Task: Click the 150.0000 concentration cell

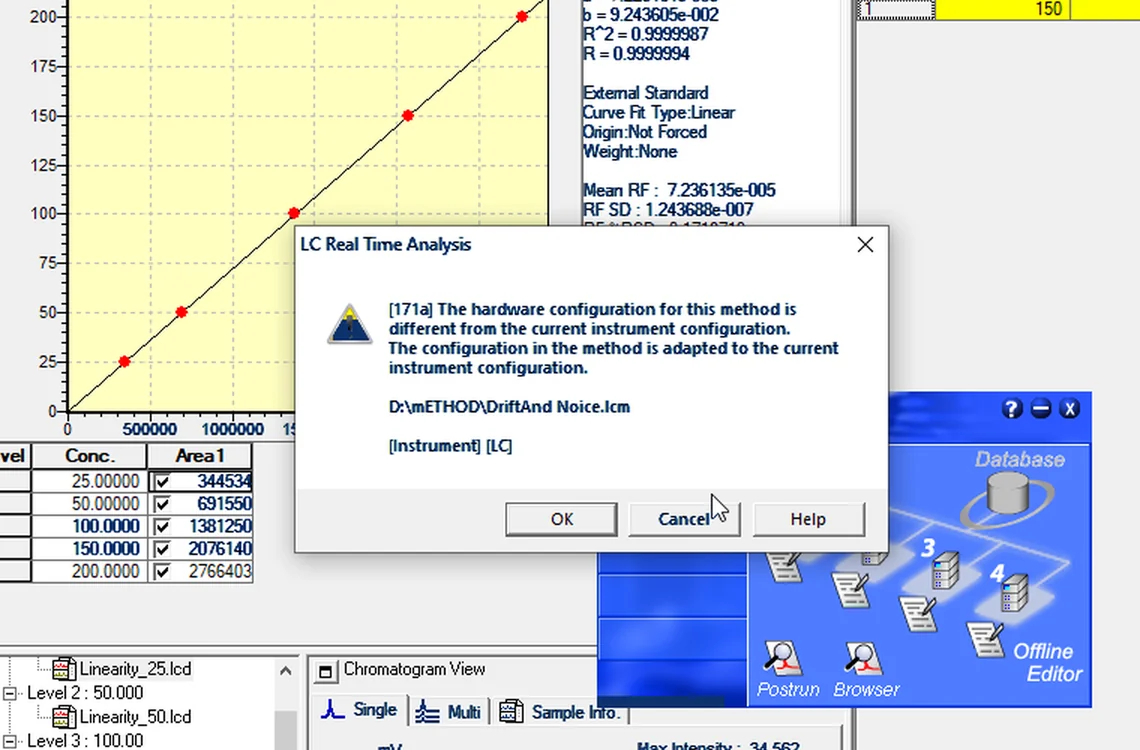Action: (x=89, y=549)
